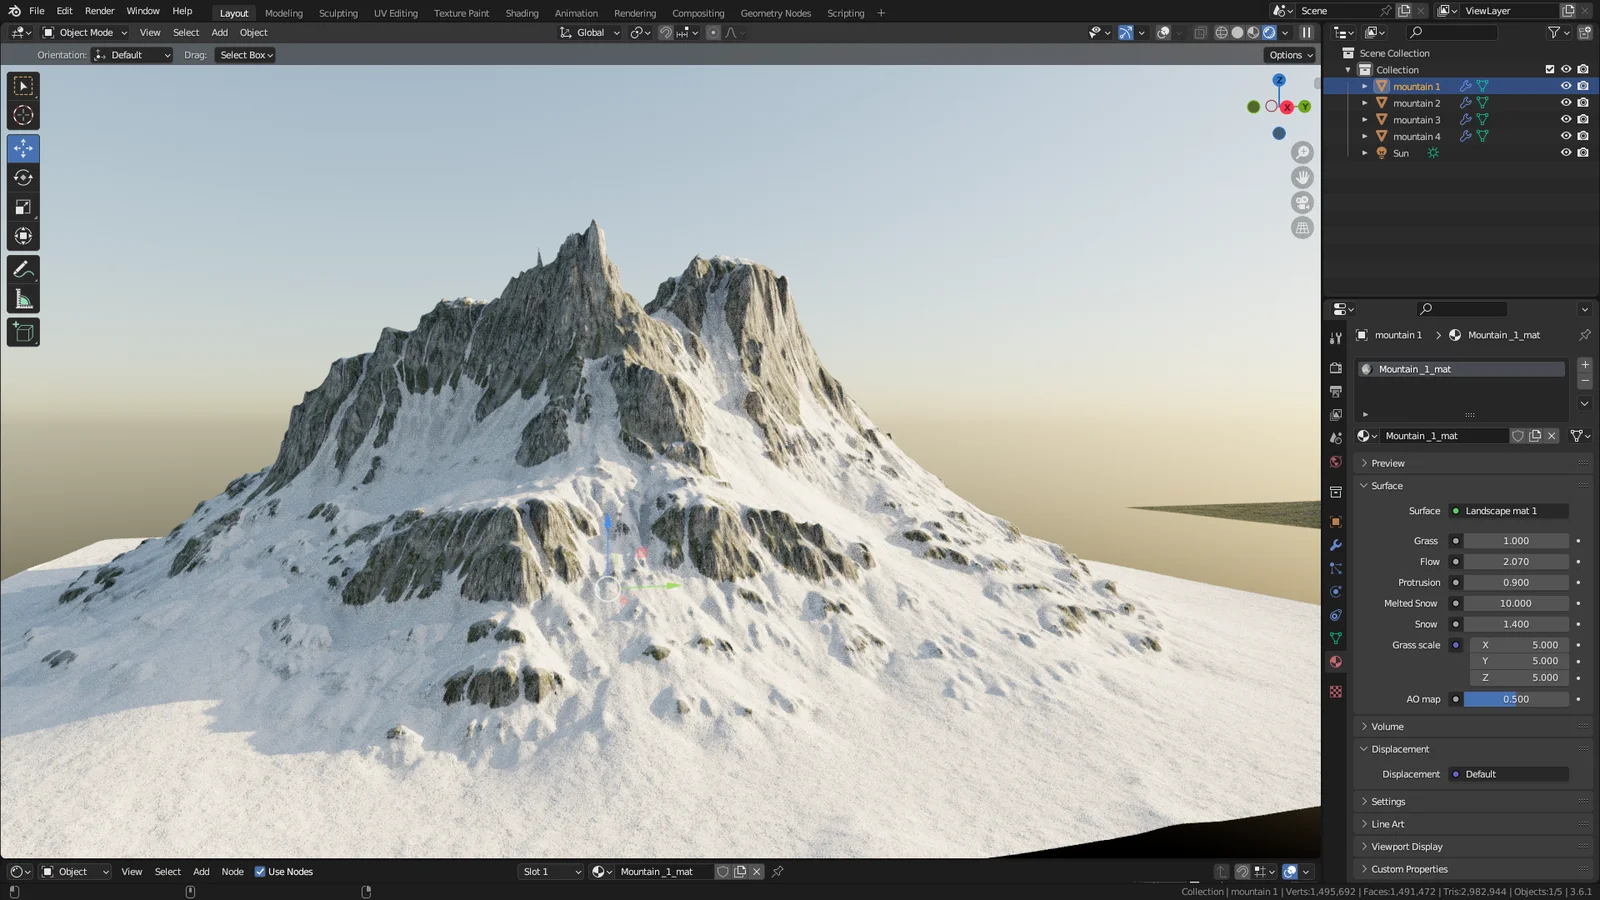Open the Render menu
1600x900 pixels.
tap(99, 11)
